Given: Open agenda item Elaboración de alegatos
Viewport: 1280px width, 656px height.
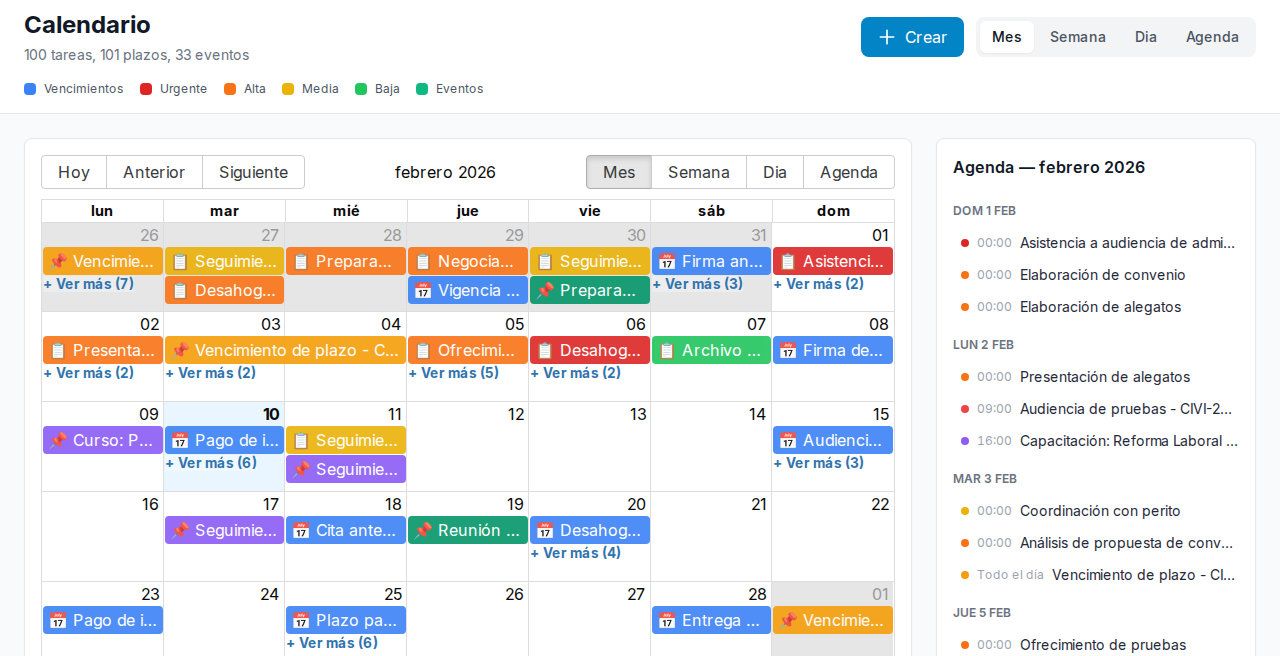Looking at the screenshot, I should pos(1096,307).
